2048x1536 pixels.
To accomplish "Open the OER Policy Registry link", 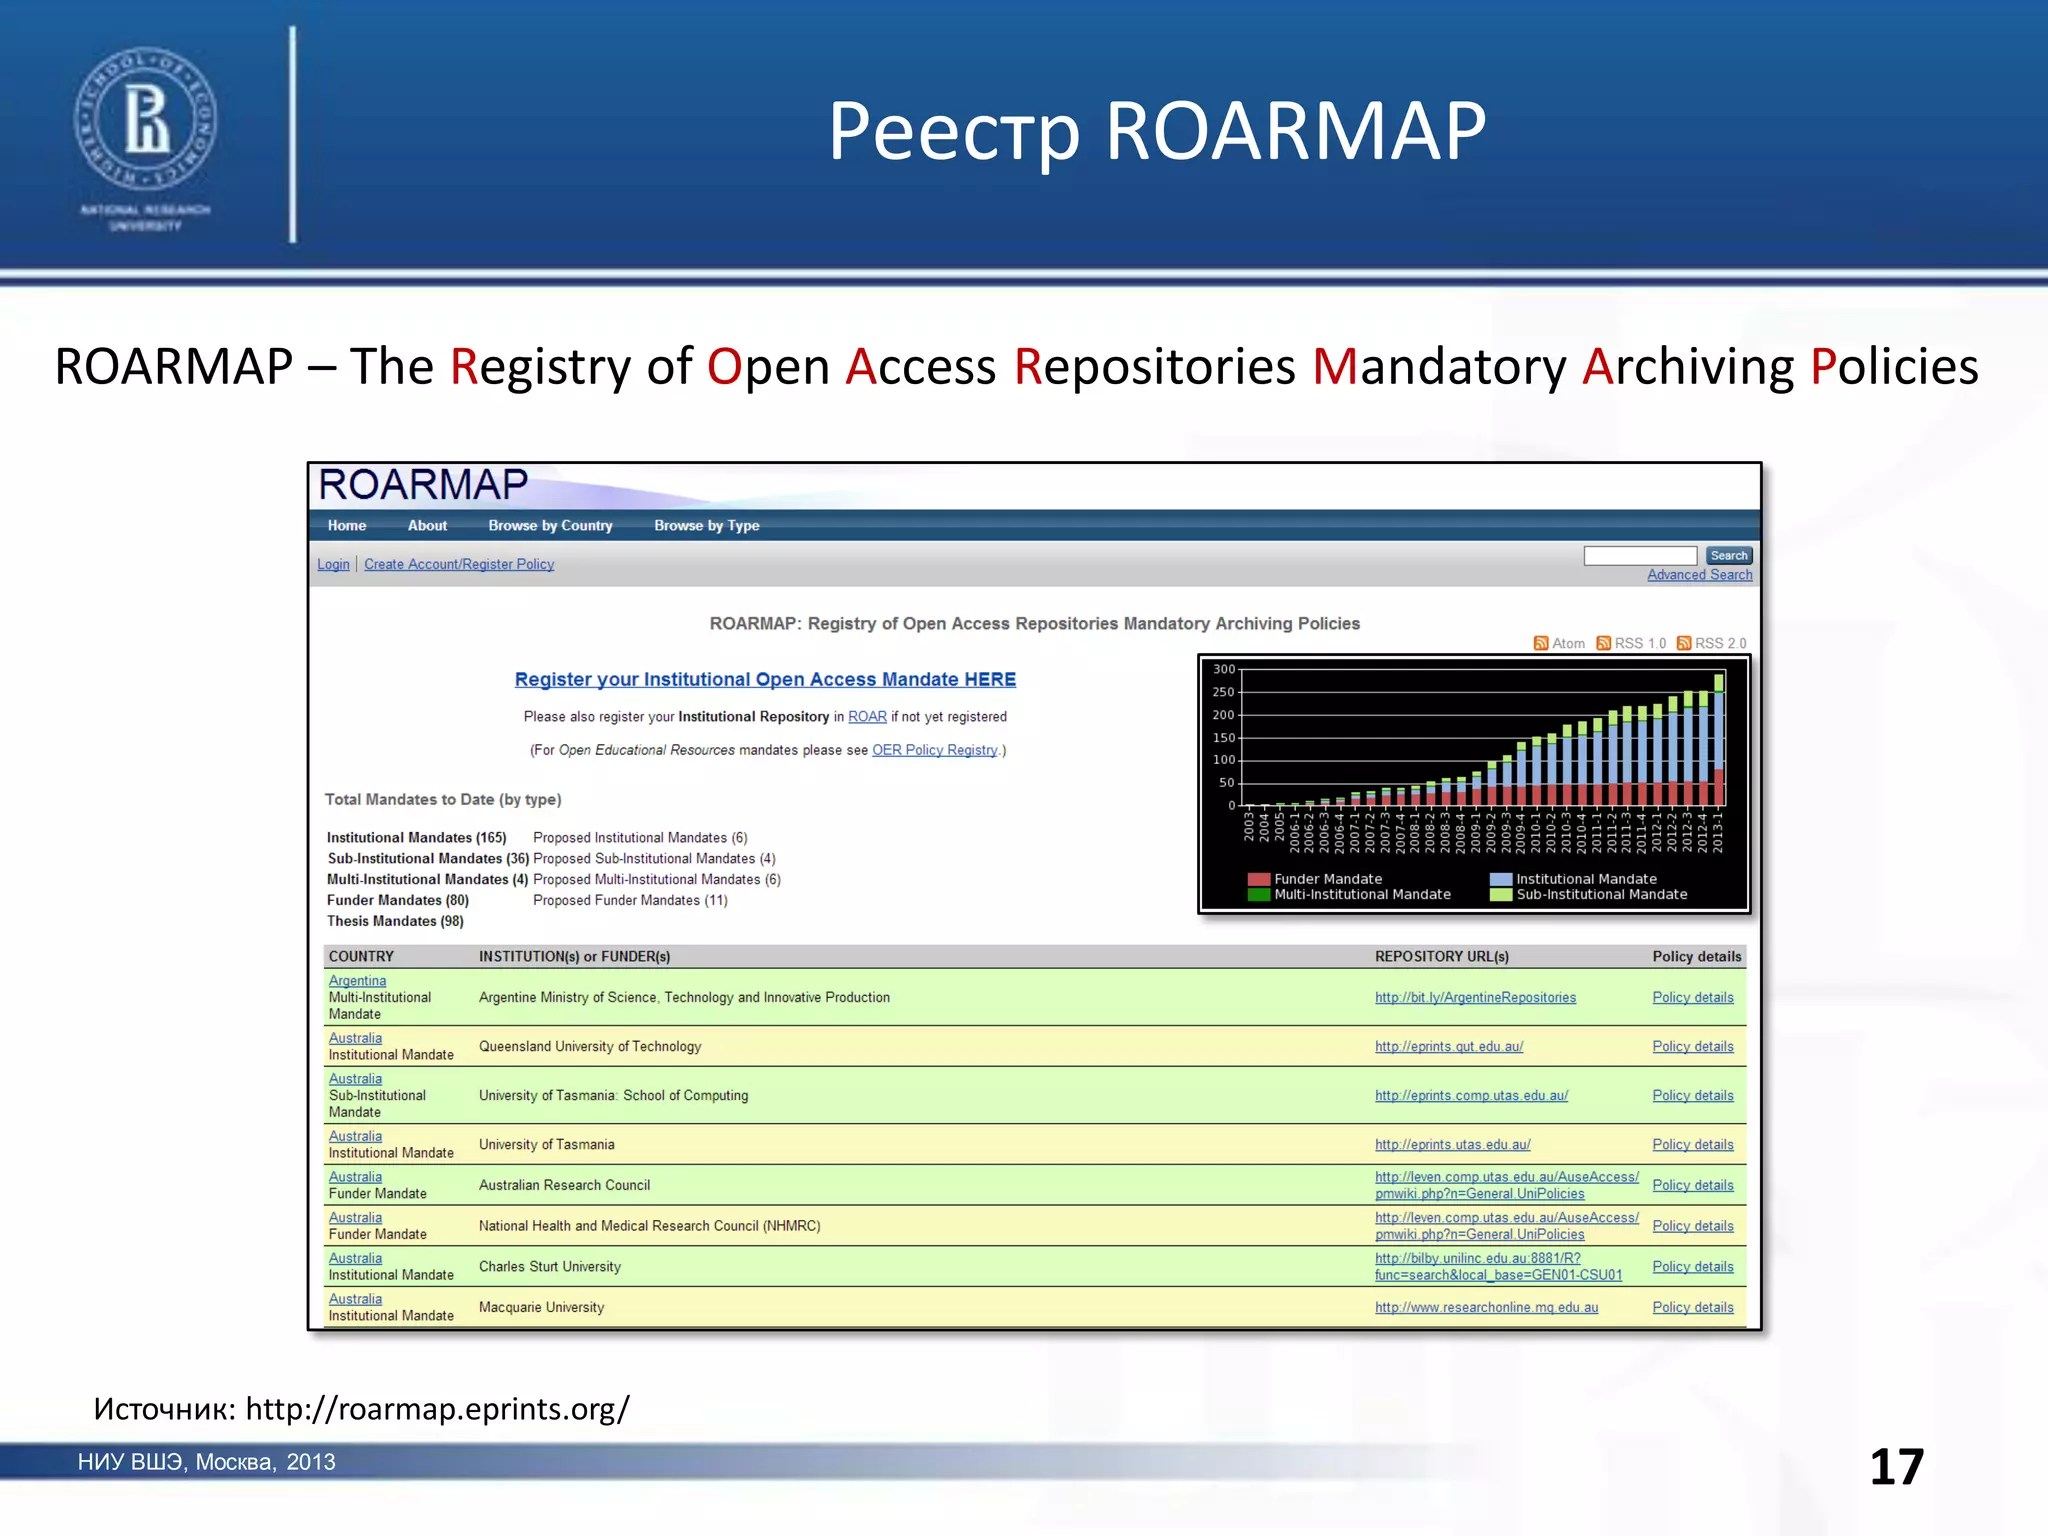I will (935, 750).
